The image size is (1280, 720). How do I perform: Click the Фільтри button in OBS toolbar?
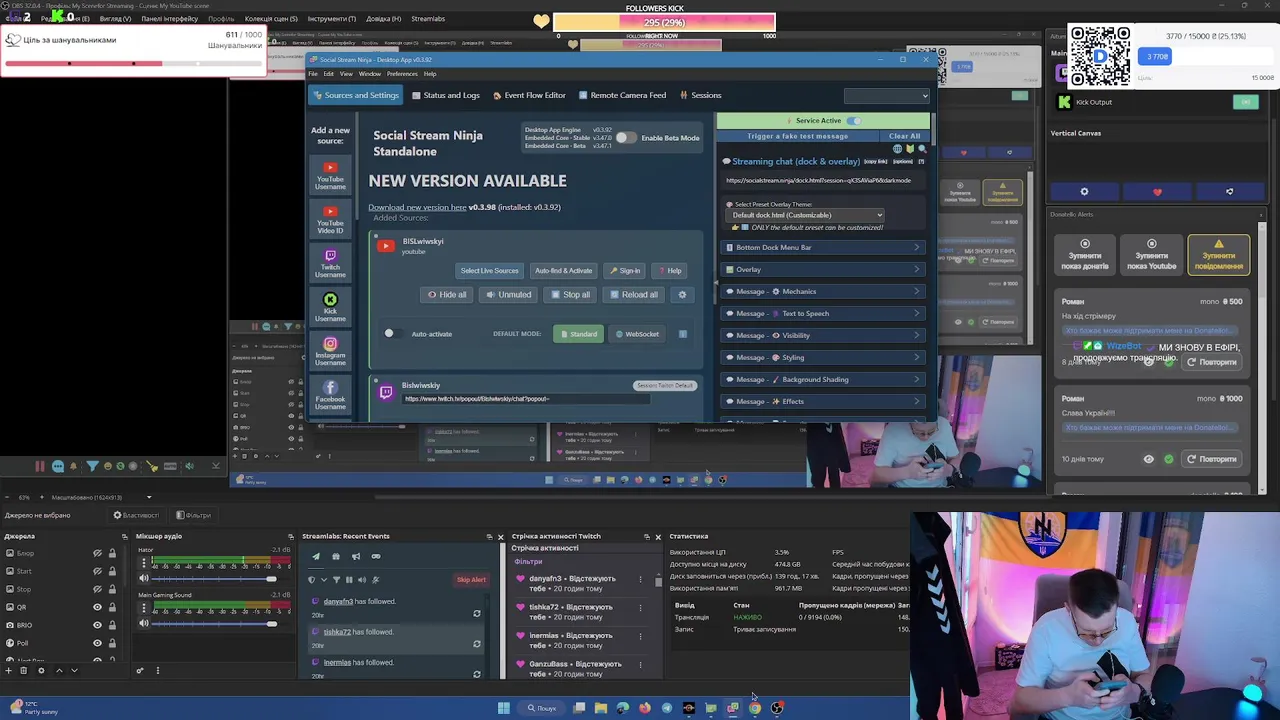pyautogui.click(x=194, y=515)
